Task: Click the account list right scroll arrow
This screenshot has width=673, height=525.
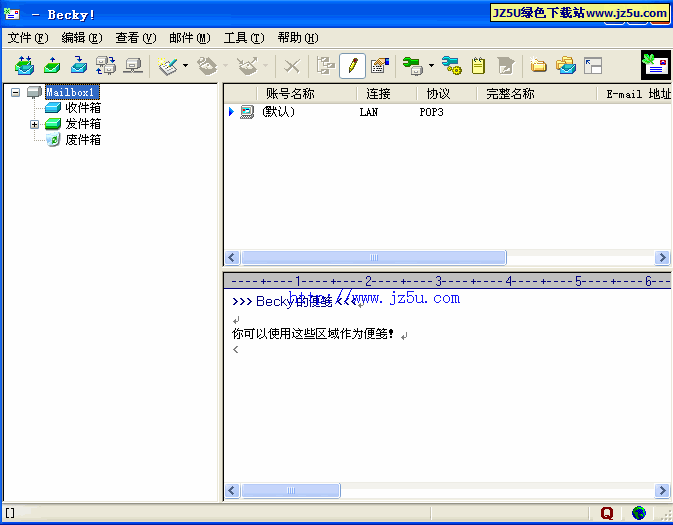Action: click(662, 258)
